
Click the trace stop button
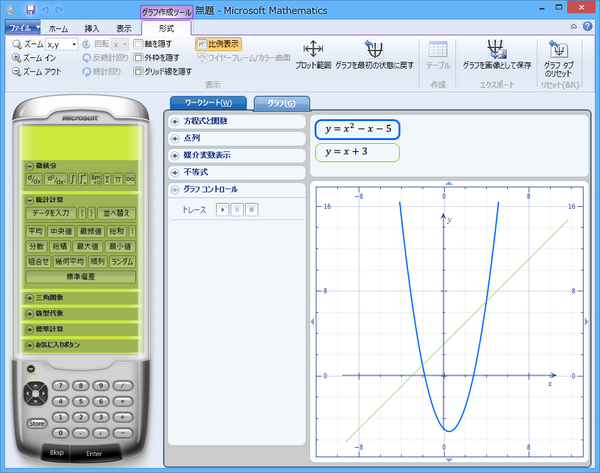point(251,209)
